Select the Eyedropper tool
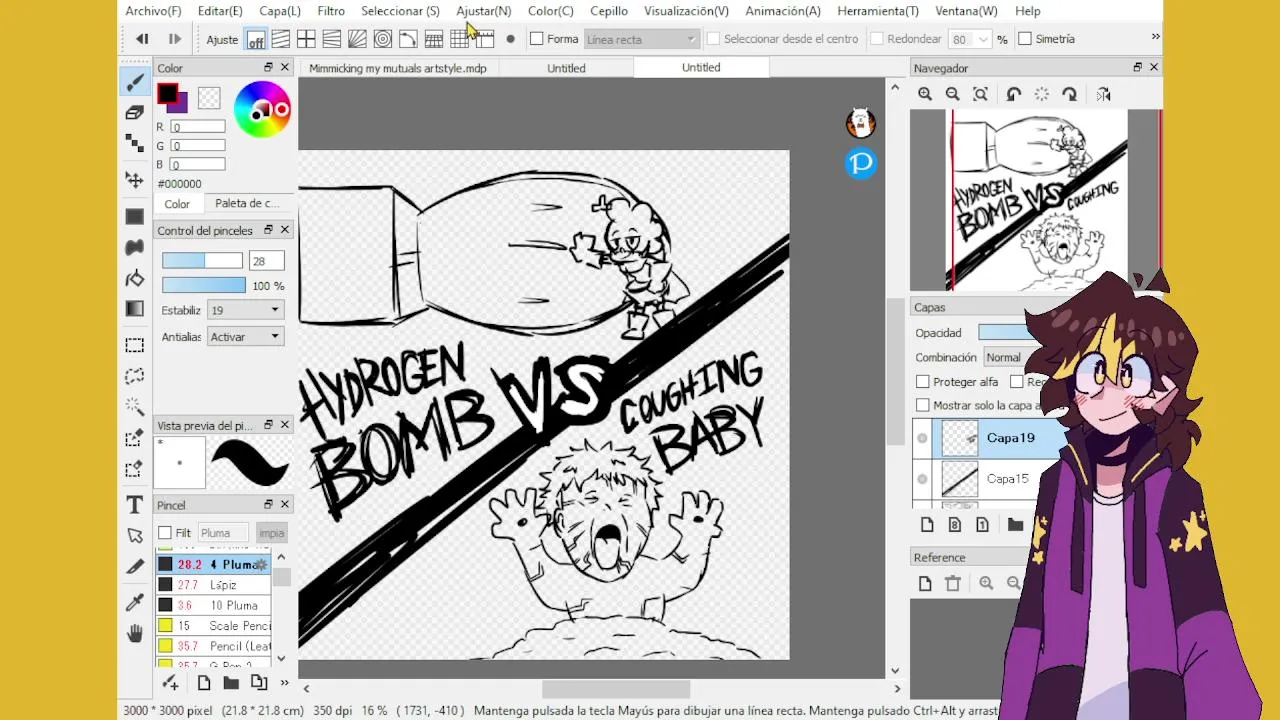The image size is (1280, 720). [134, 602]
